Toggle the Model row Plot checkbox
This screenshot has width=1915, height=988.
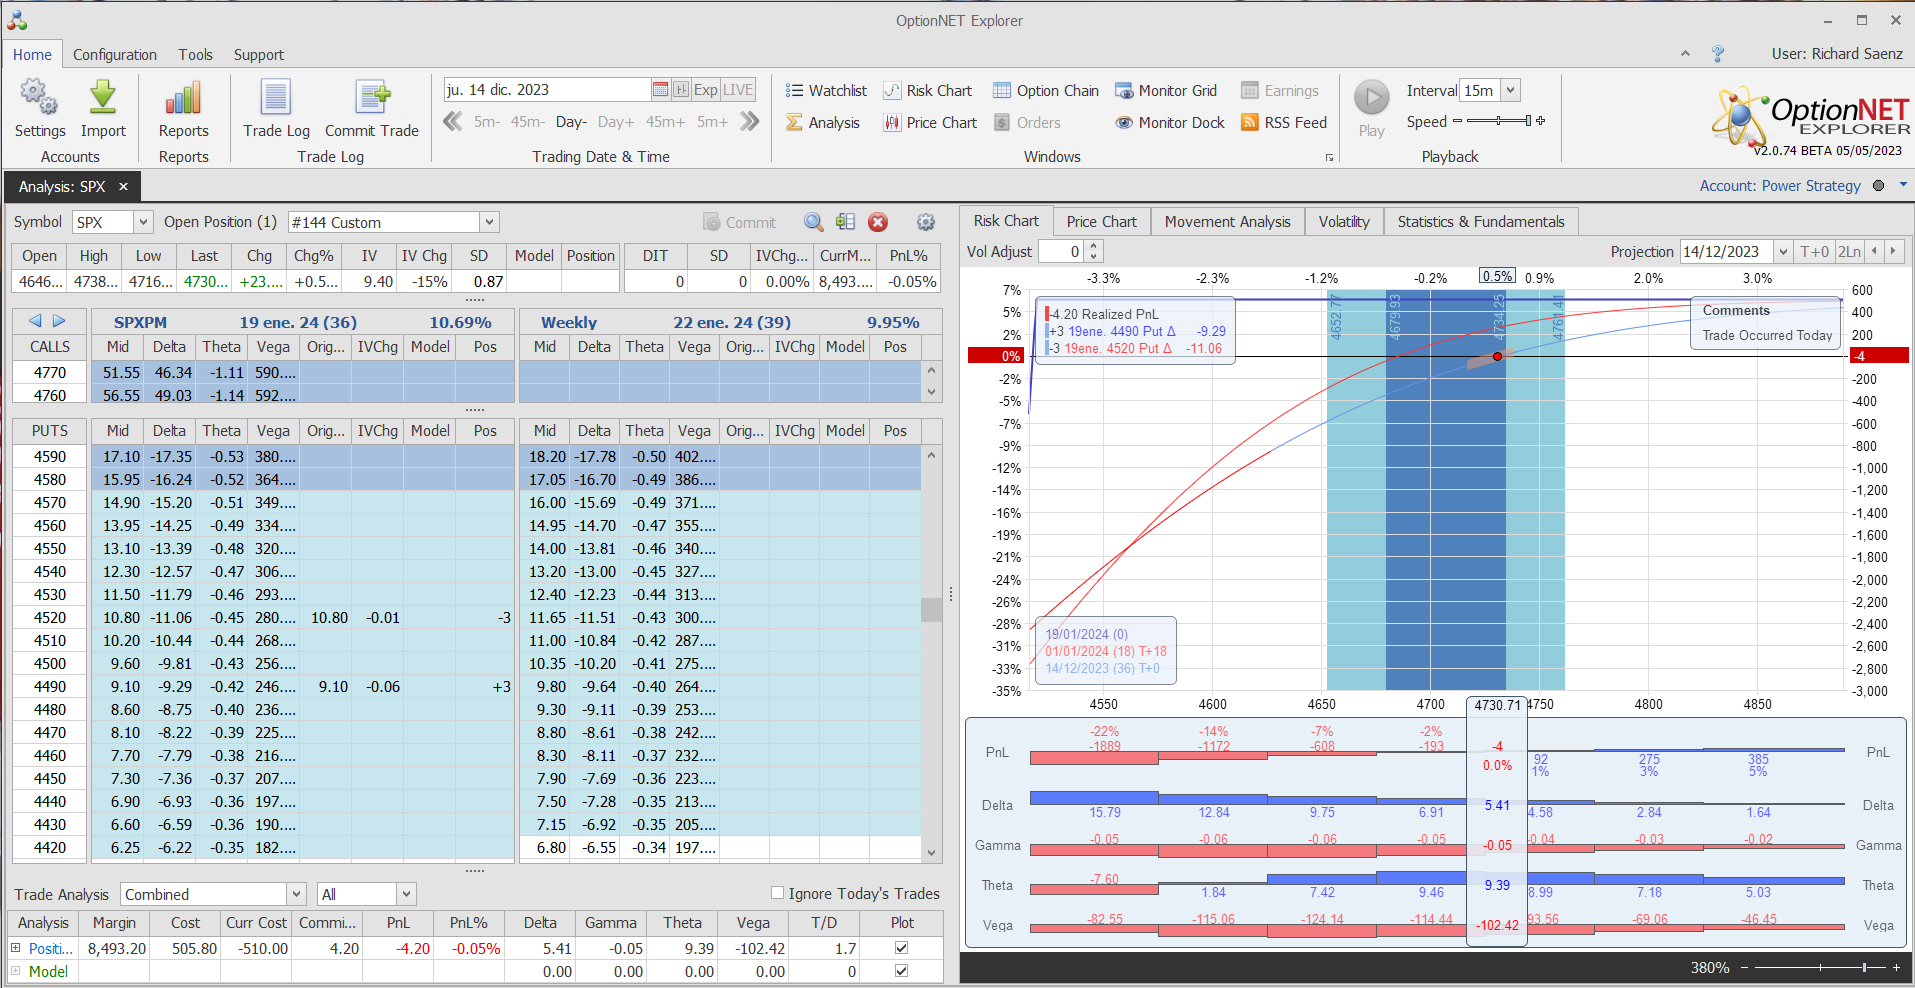[901, 971]
